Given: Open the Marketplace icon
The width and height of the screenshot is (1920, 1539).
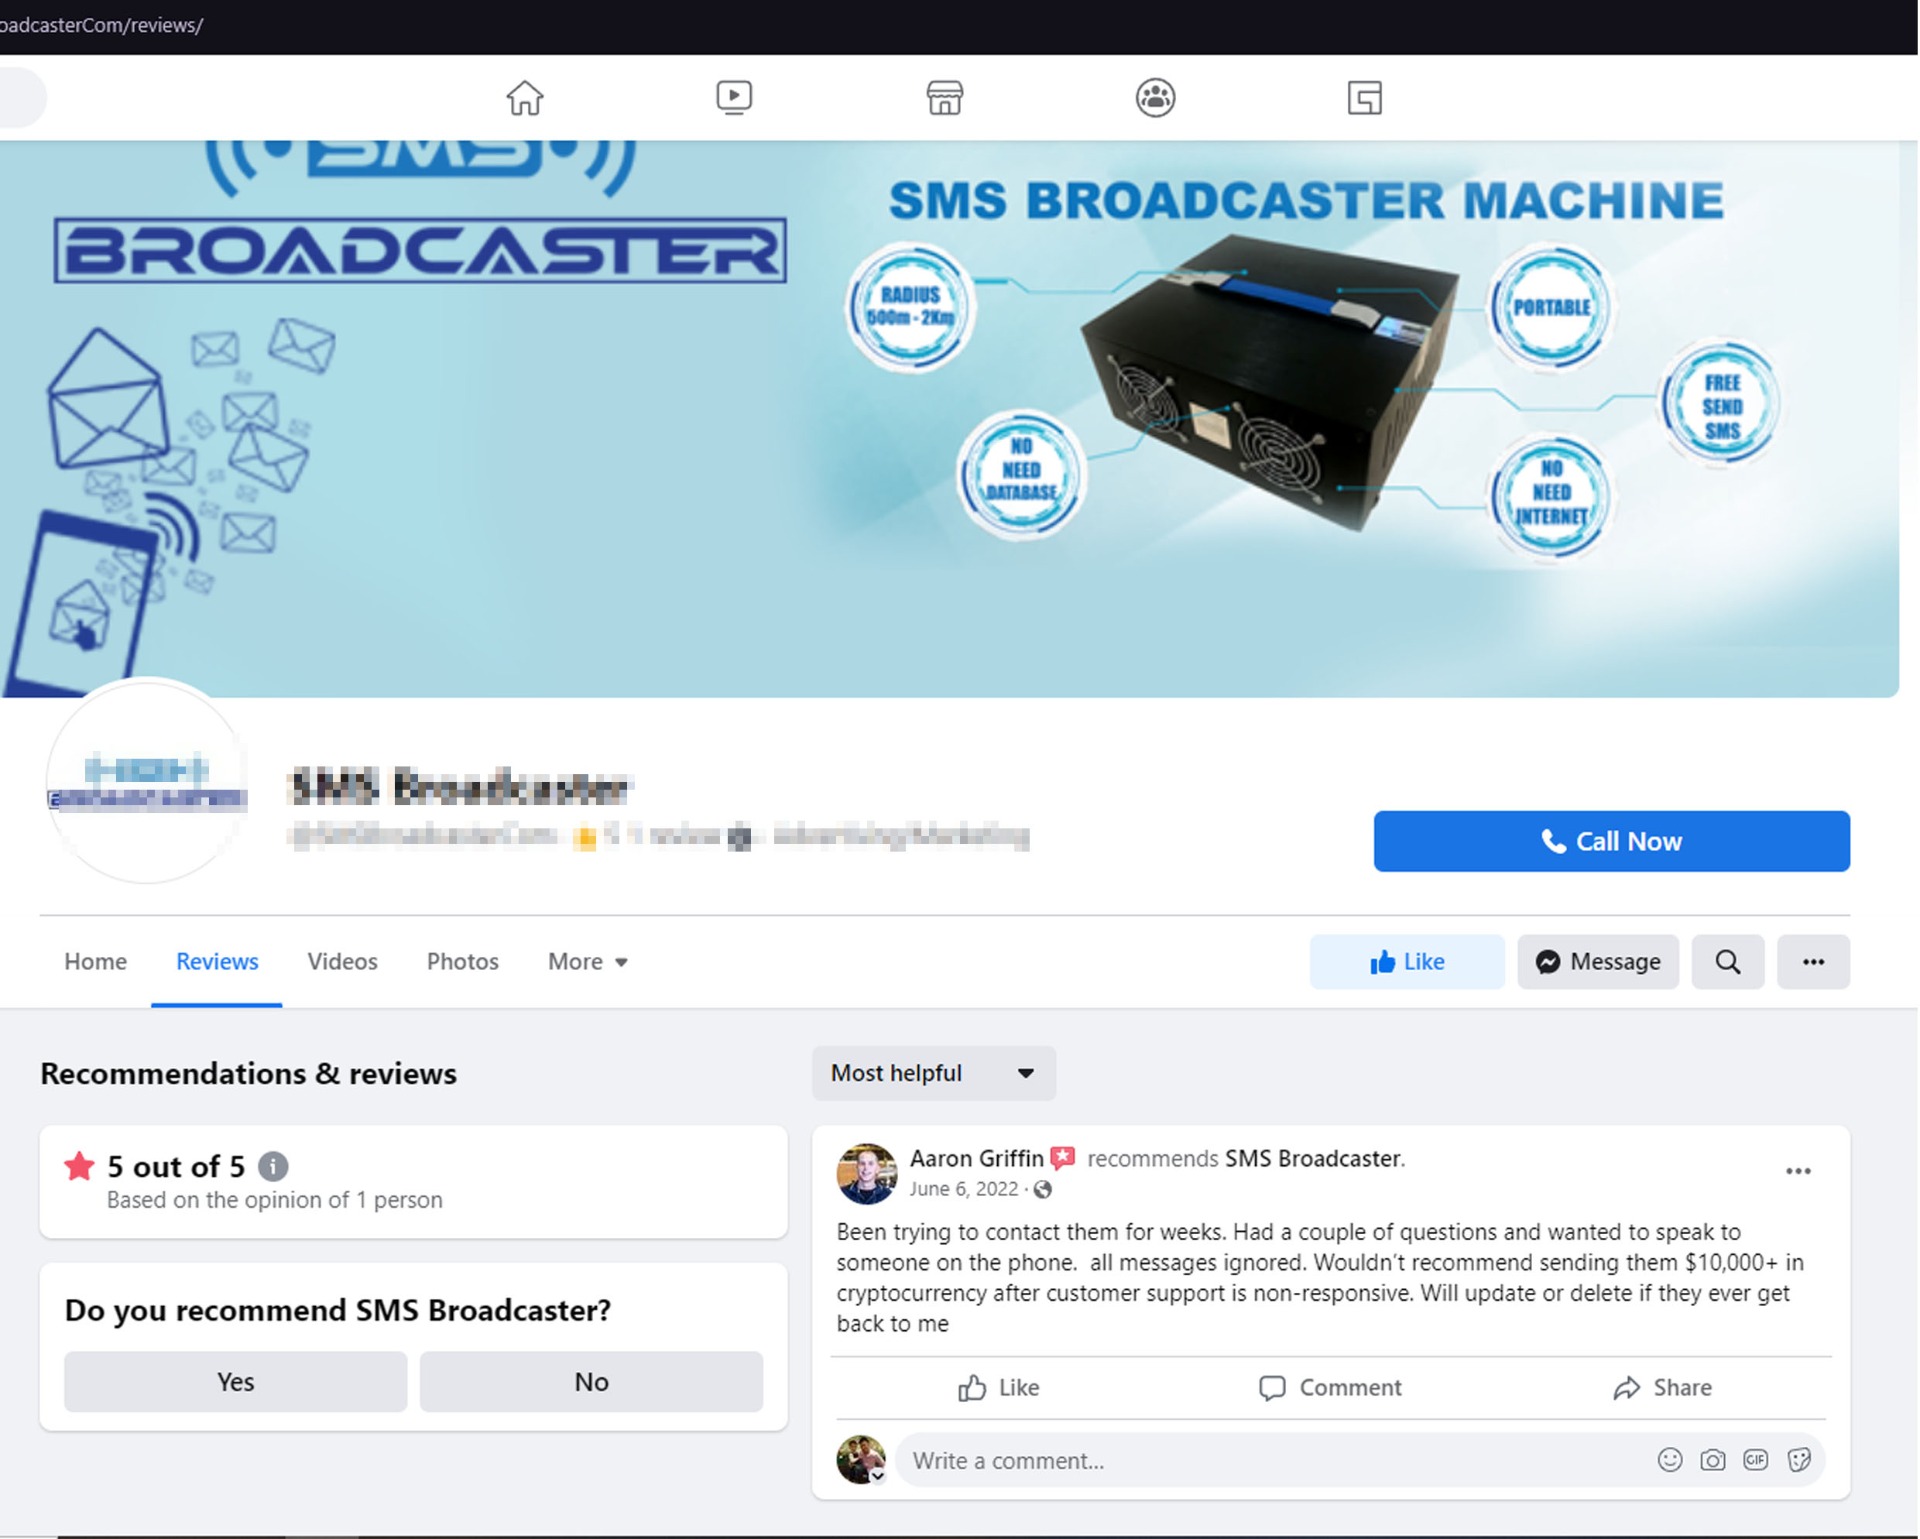Looking at the screenshot, I should pos(944,98).
